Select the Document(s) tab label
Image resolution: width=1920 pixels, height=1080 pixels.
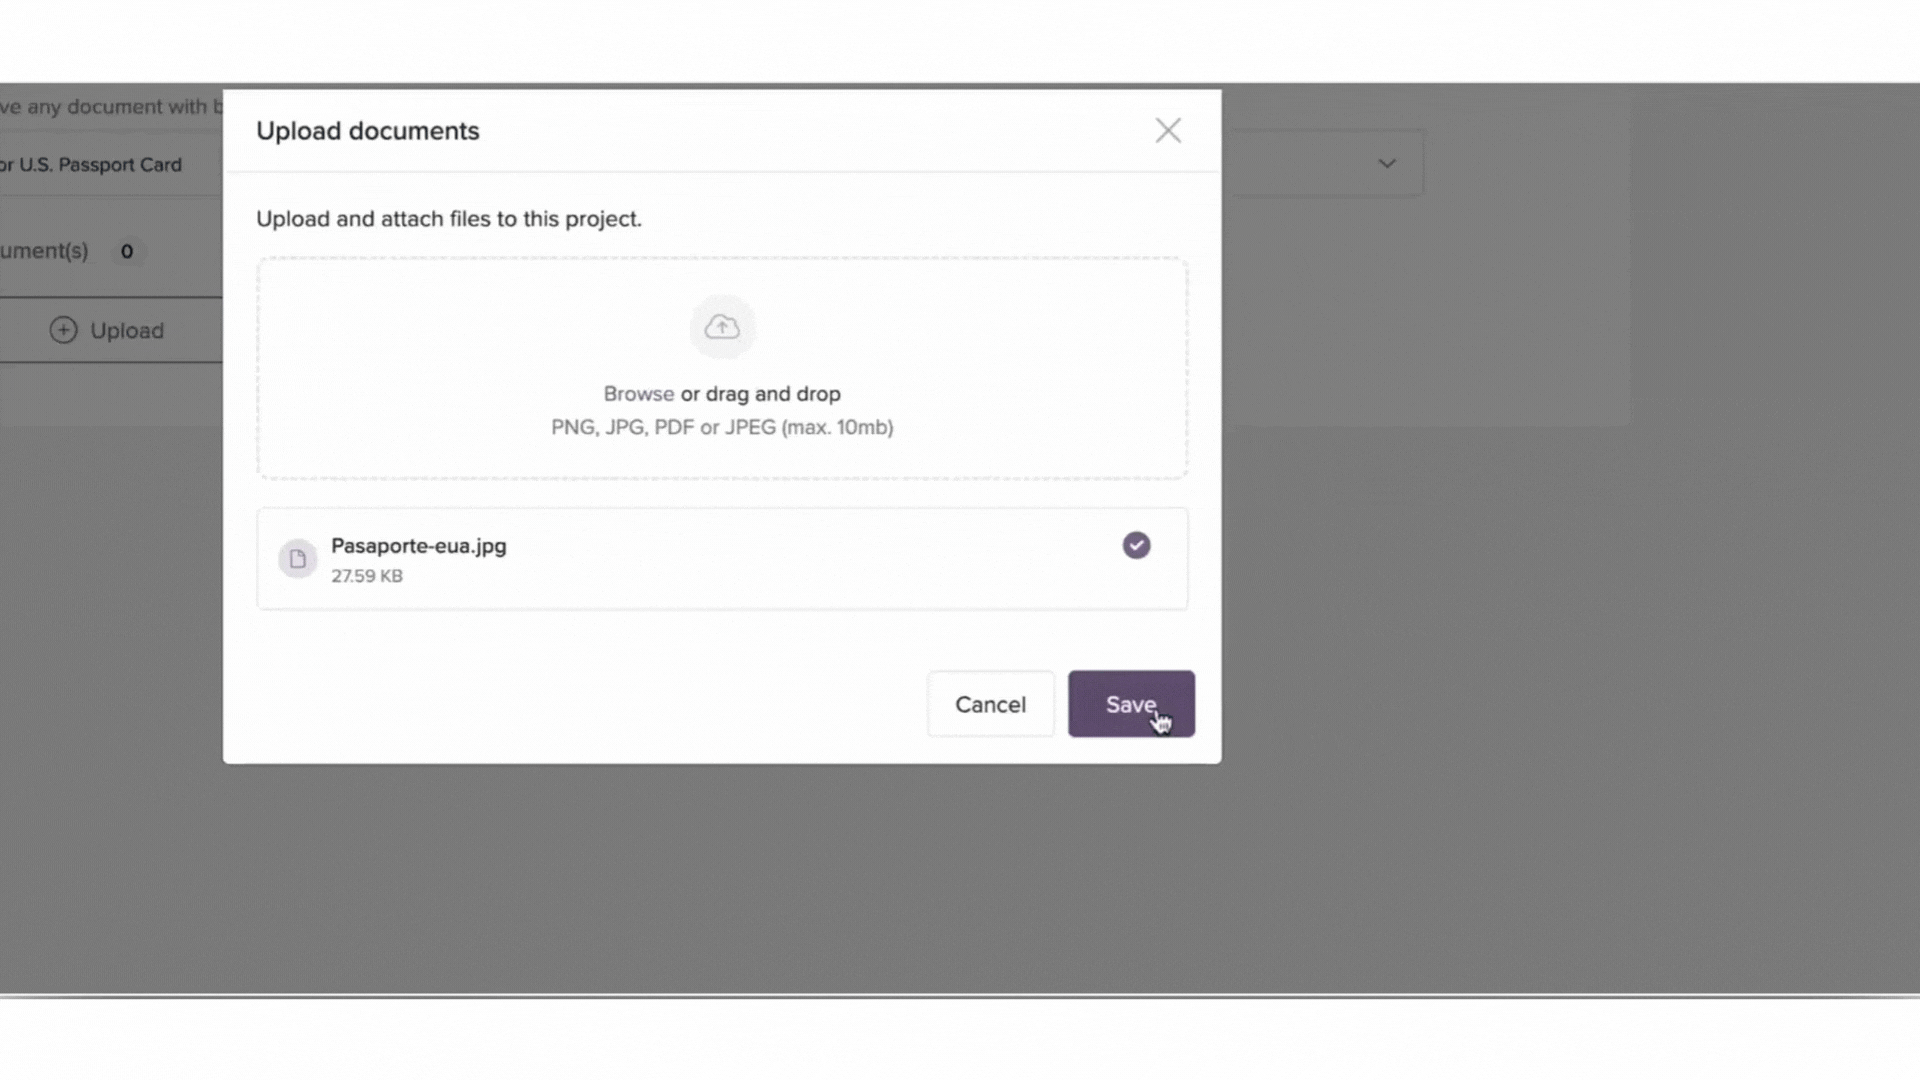44,251
